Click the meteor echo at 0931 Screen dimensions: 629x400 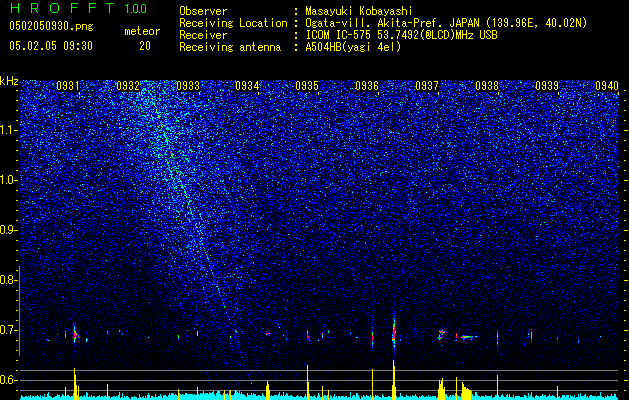point(75,334)
